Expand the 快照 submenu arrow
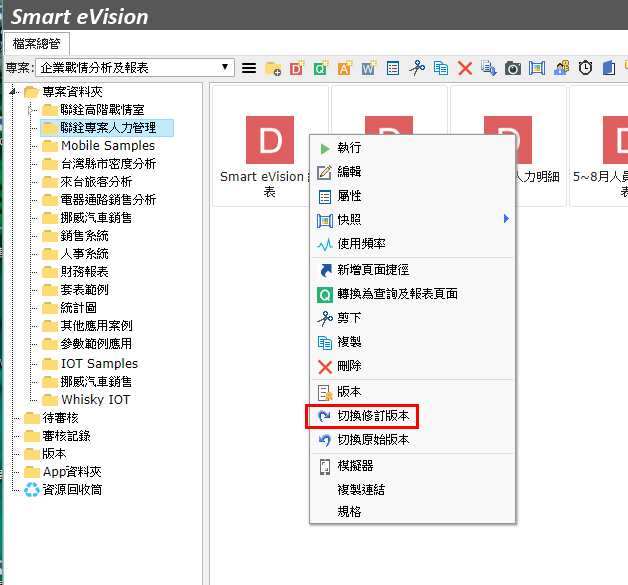Viewport: 628px width, 585px height. (x=506, y=219)
